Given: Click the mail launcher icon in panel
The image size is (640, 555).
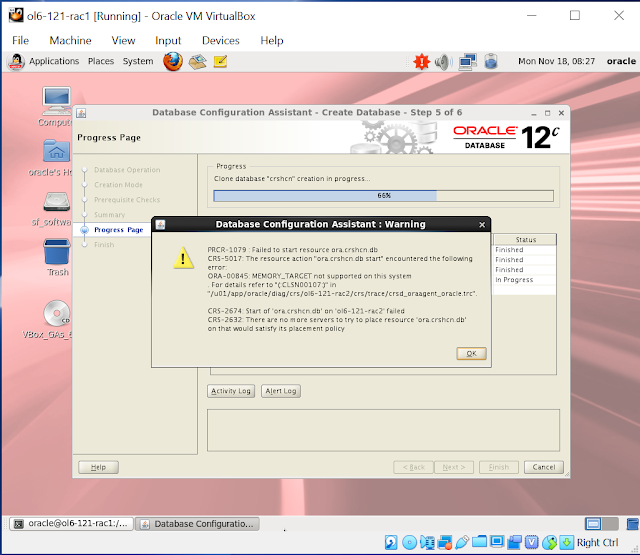Looking at the screenshot, I should coord(198,62).
